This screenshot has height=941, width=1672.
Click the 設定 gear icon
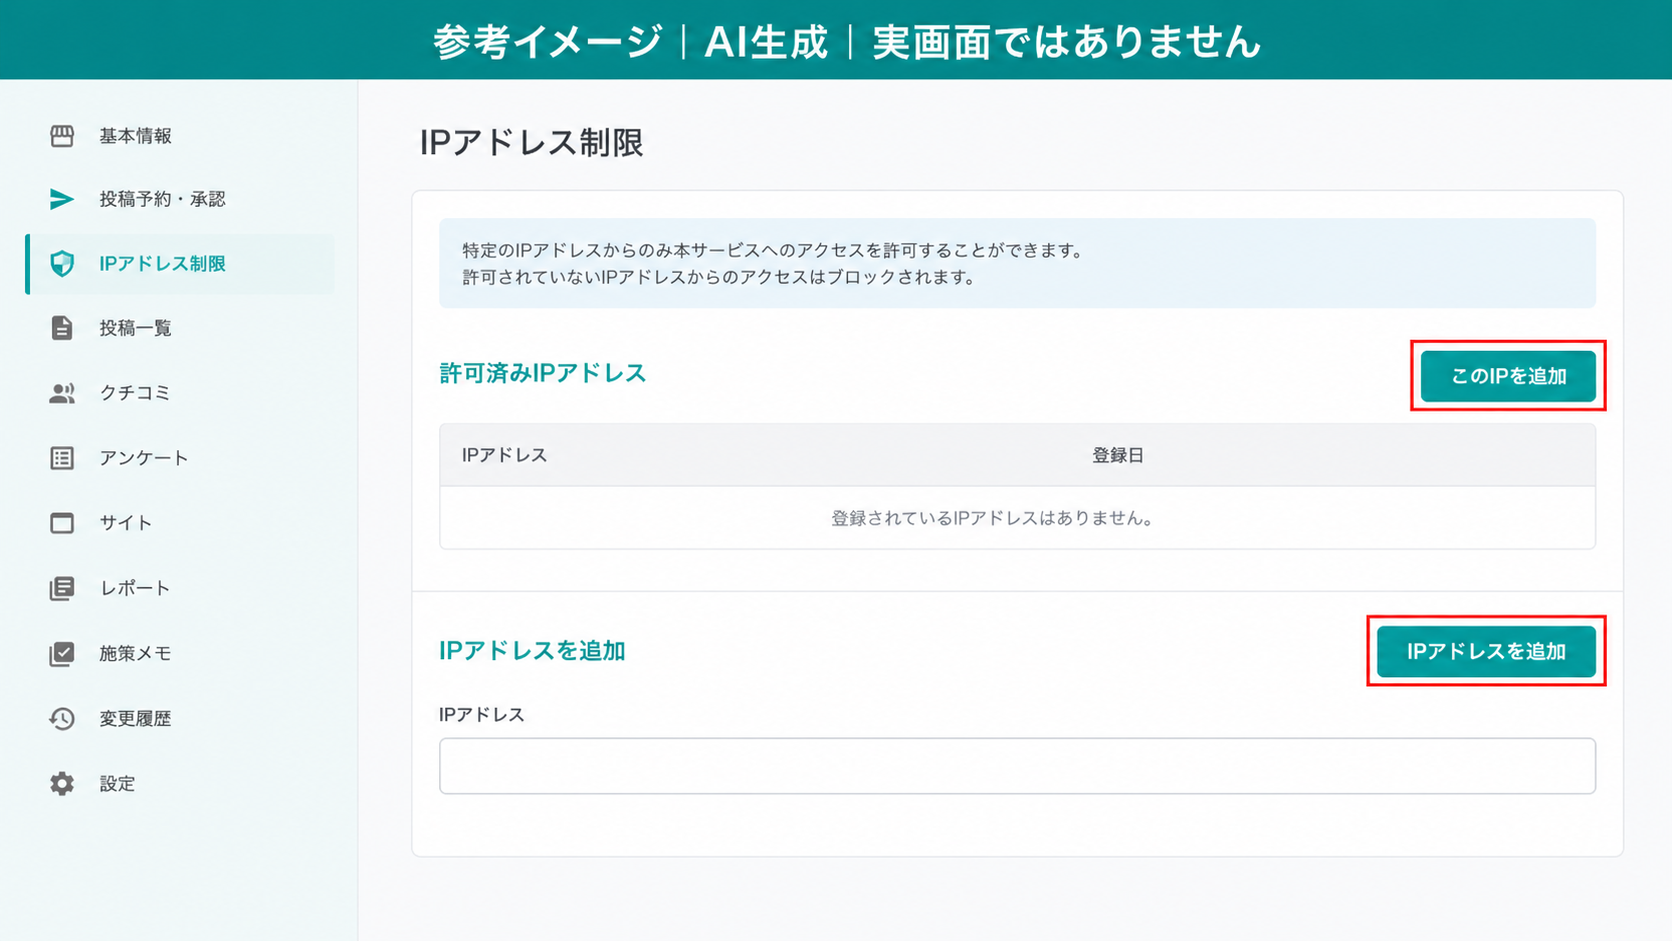pos(62,783)
